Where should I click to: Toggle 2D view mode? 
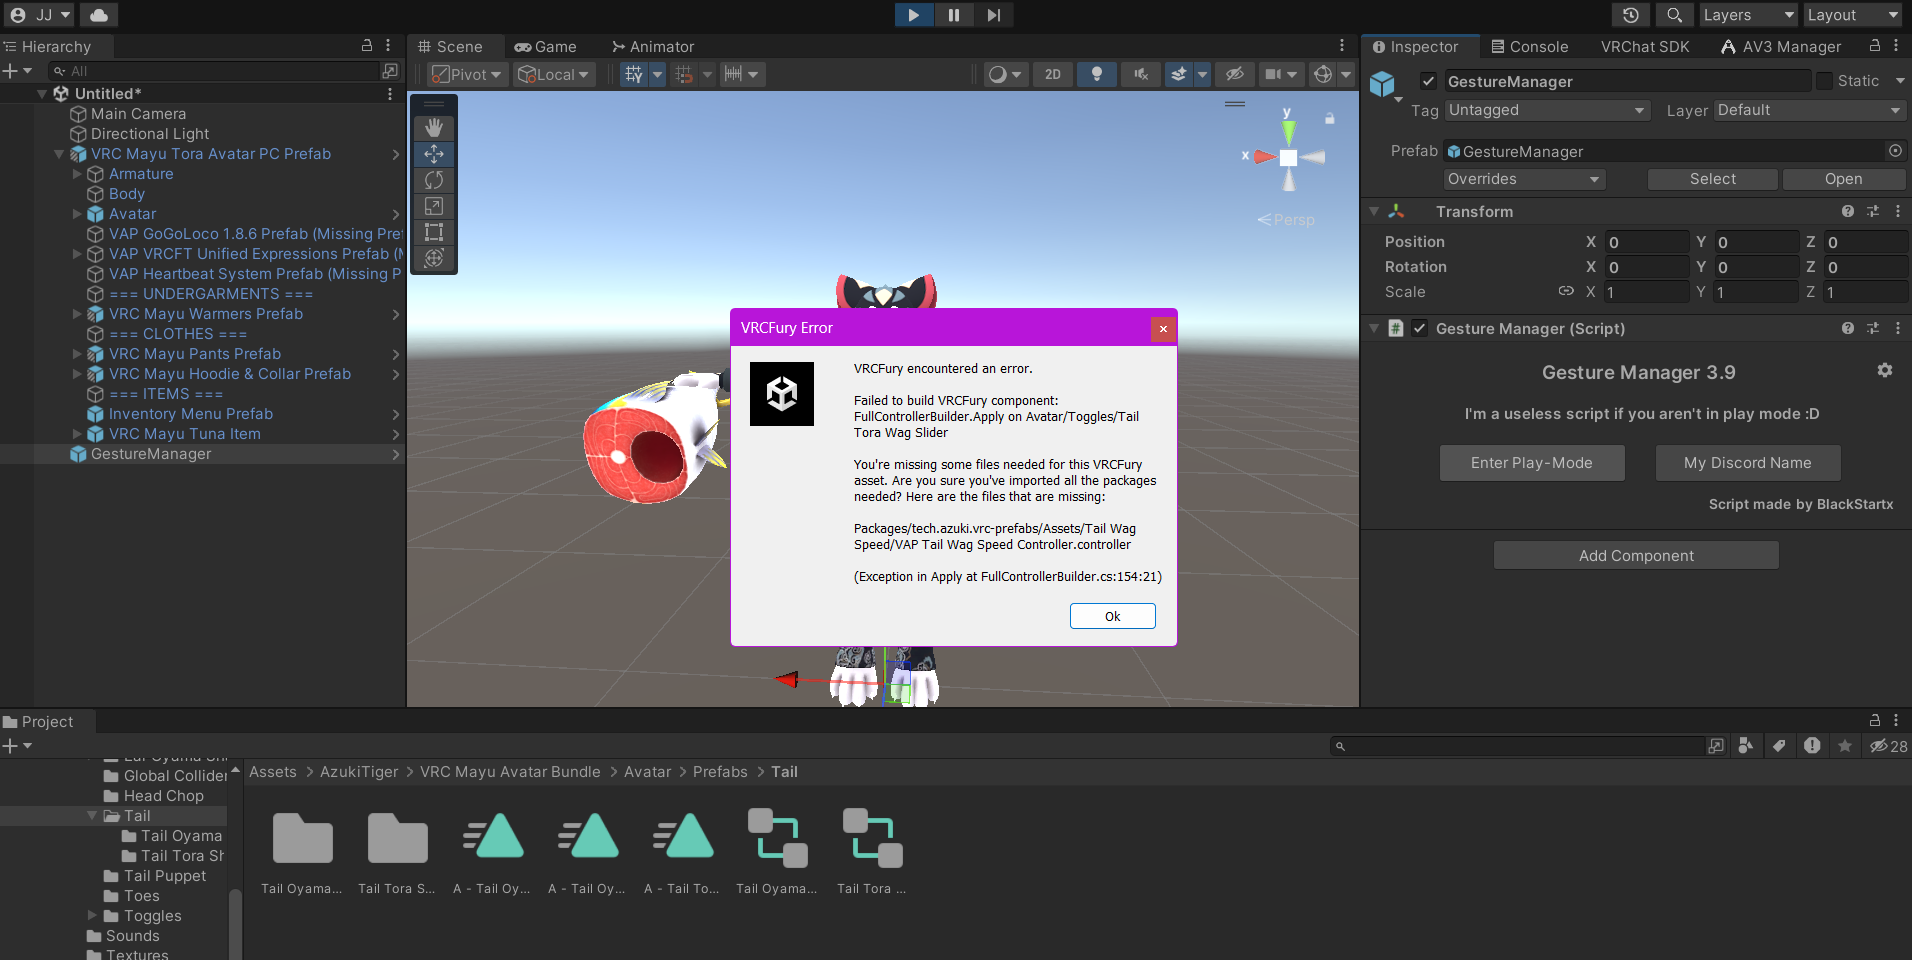pos(1053,74)
